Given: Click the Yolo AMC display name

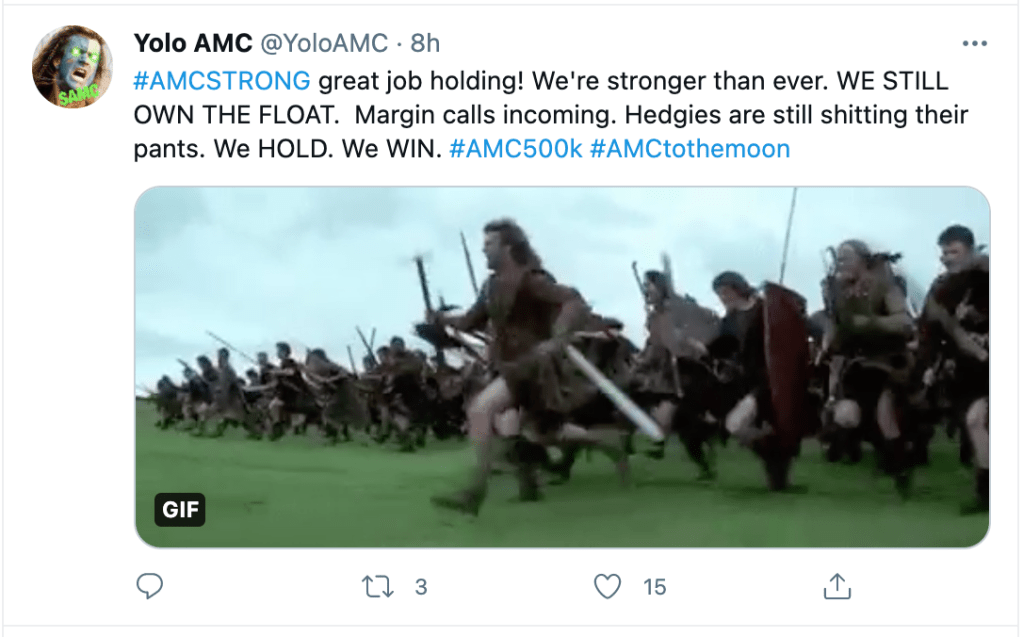Looking at the screenshot, I should point(193,44).
